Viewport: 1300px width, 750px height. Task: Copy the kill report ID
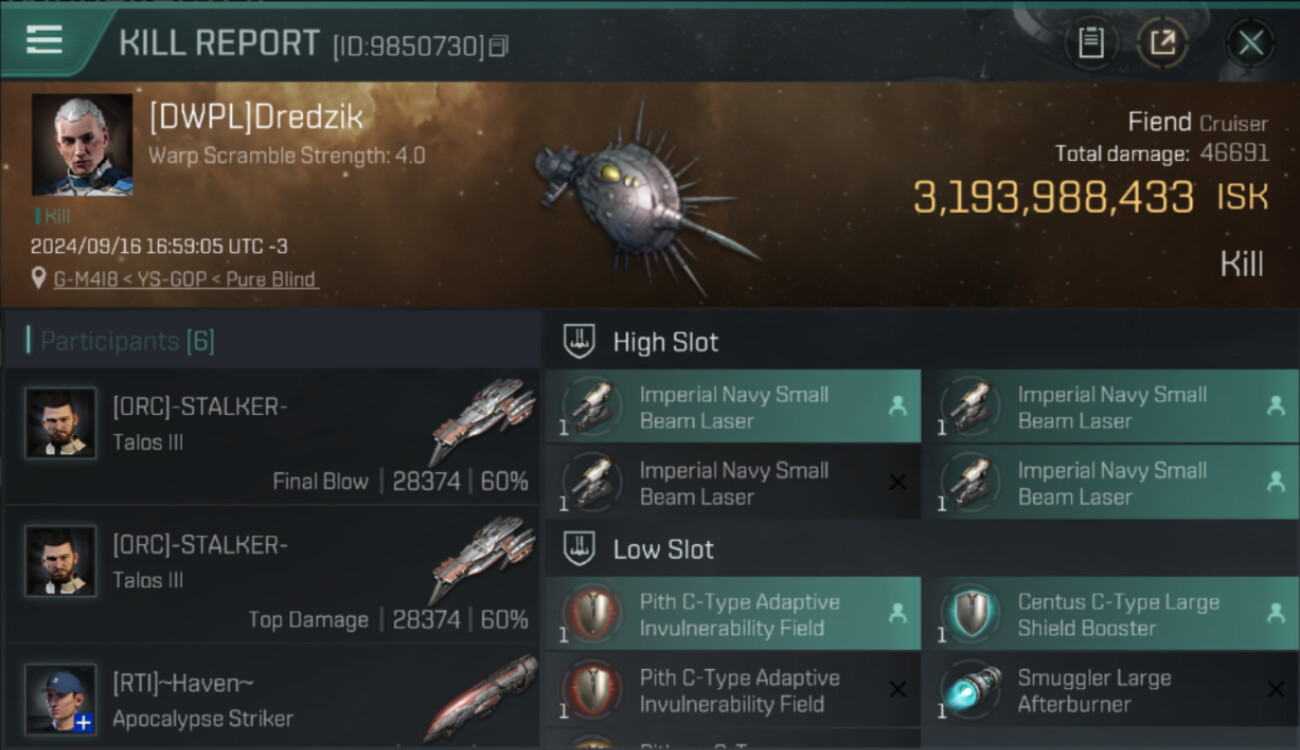click(498, 45)
